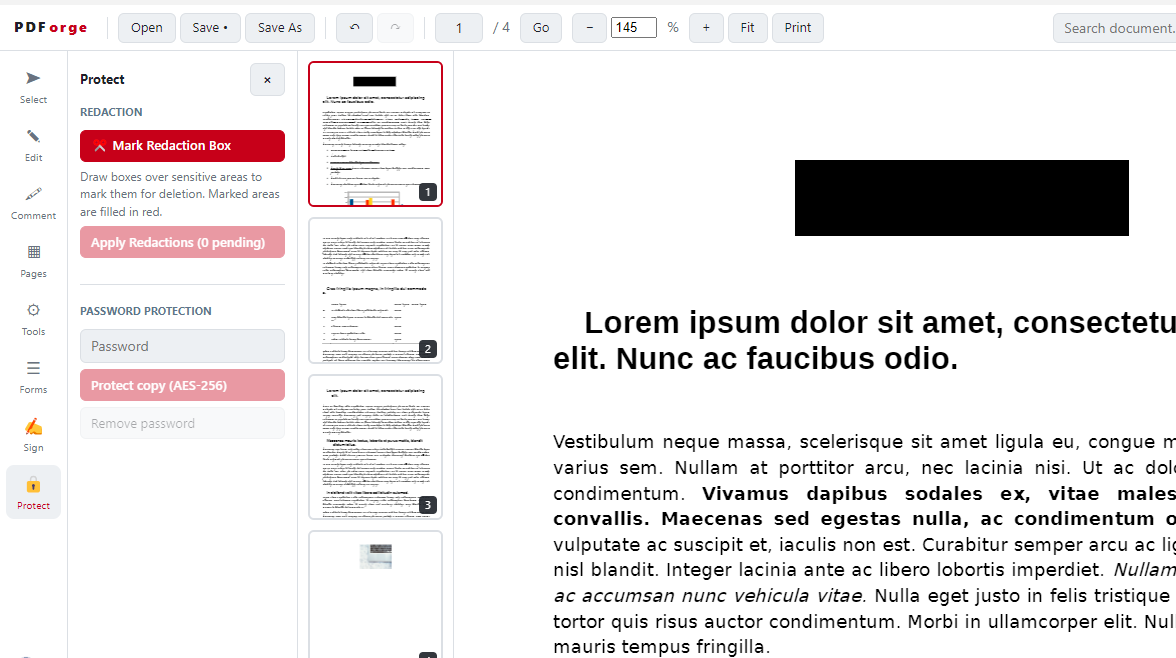This screenshot has width=1176, height=658.
Task: Select page 4 thumbnail
Action: click(375, 594)
